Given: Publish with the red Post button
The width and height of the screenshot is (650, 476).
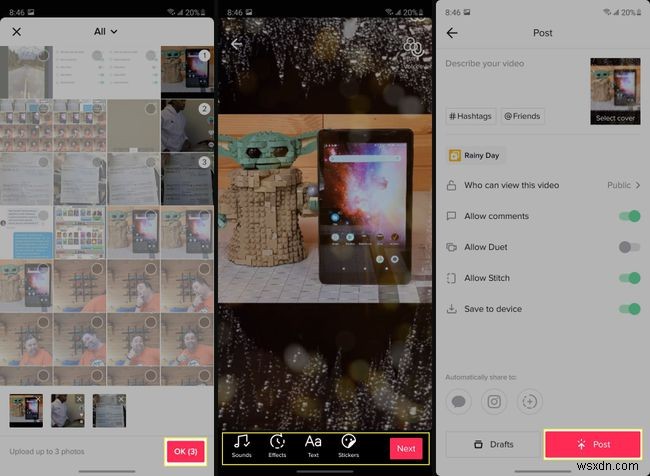Looking at the screenshot, I should click(593, 444).
